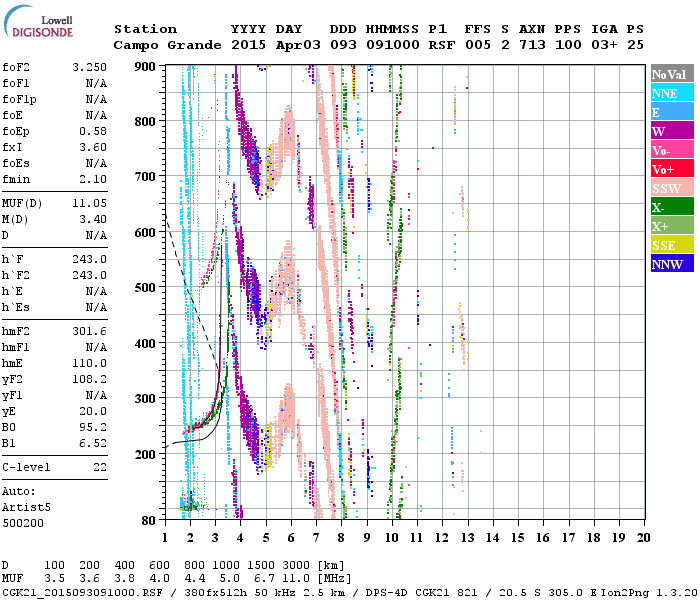700x600 pixels.
Task: Click the hmE value 110.0
Action: point(89,363)
